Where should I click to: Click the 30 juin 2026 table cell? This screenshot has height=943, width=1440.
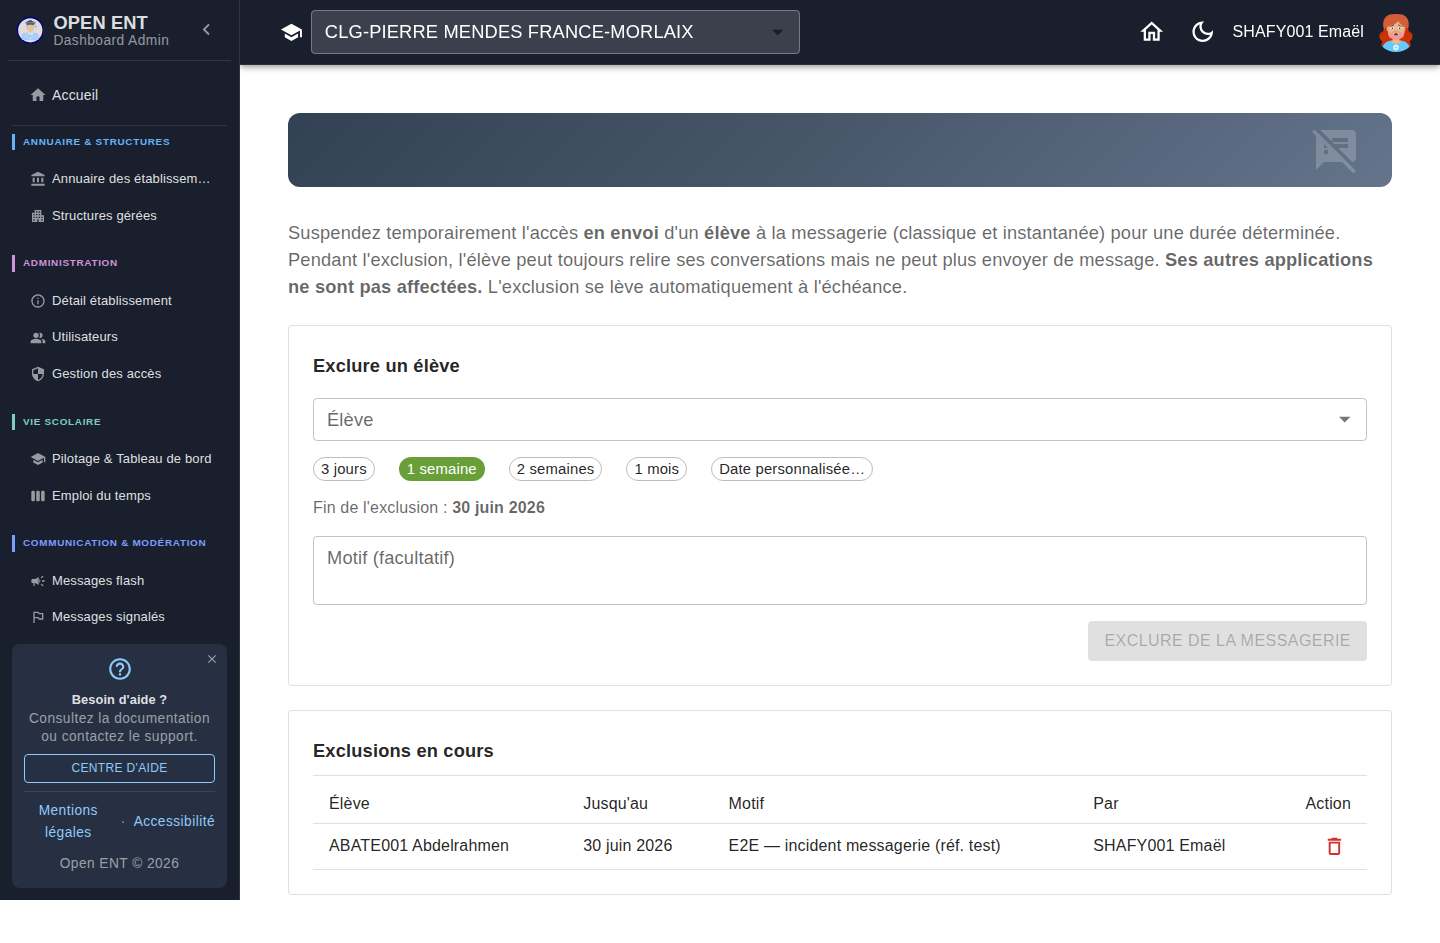(x=628, y=846)
